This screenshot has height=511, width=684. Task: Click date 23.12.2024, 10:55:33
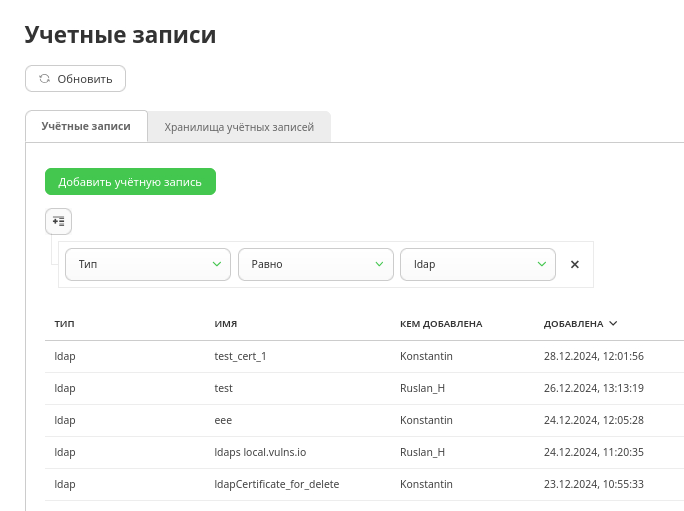click(x=594, y=484)
